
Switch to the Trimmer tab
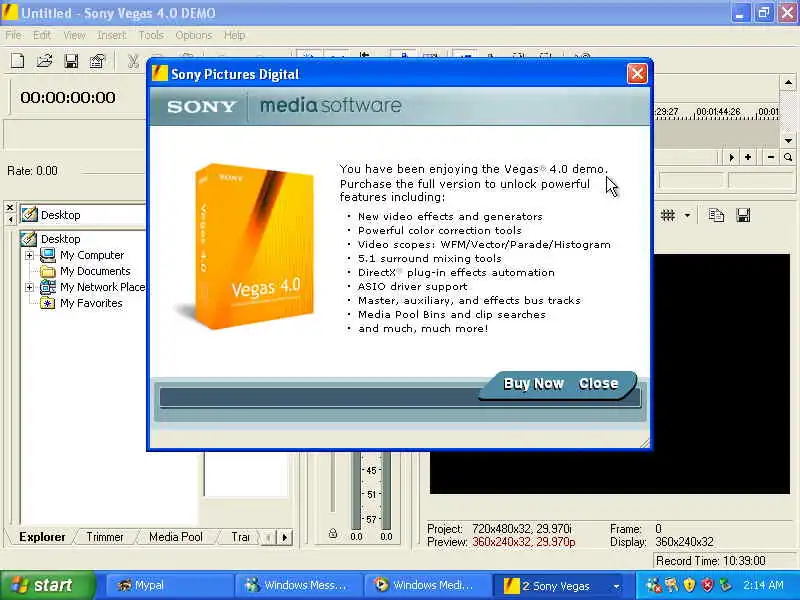tap(105, 537)
